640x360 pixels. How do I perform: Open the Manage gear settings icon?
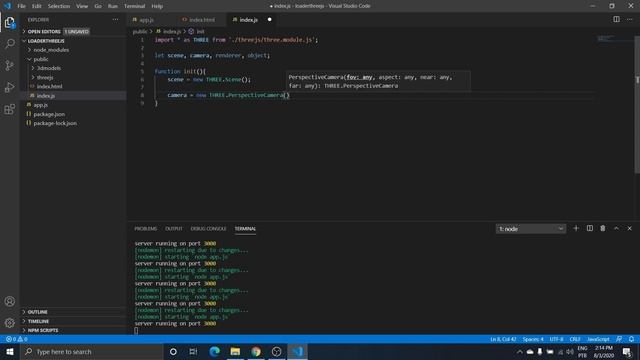[x=9, y=323]
